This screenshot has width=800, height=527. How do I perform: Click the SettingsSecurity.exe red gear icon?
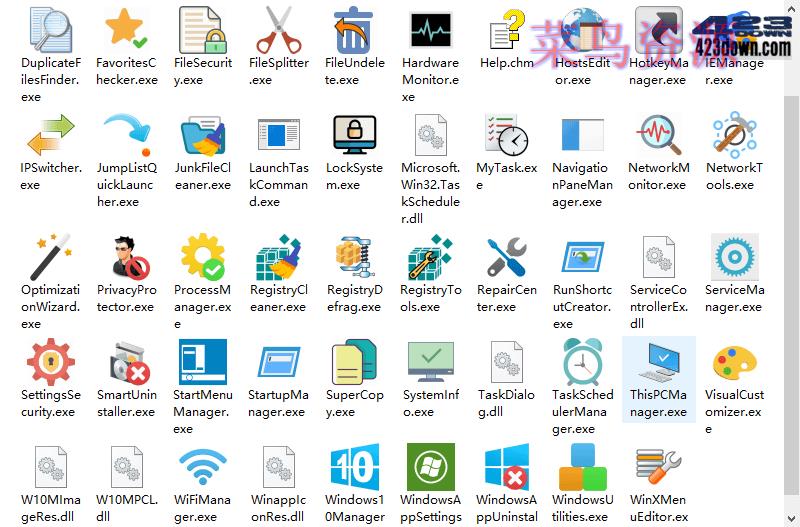51,362
